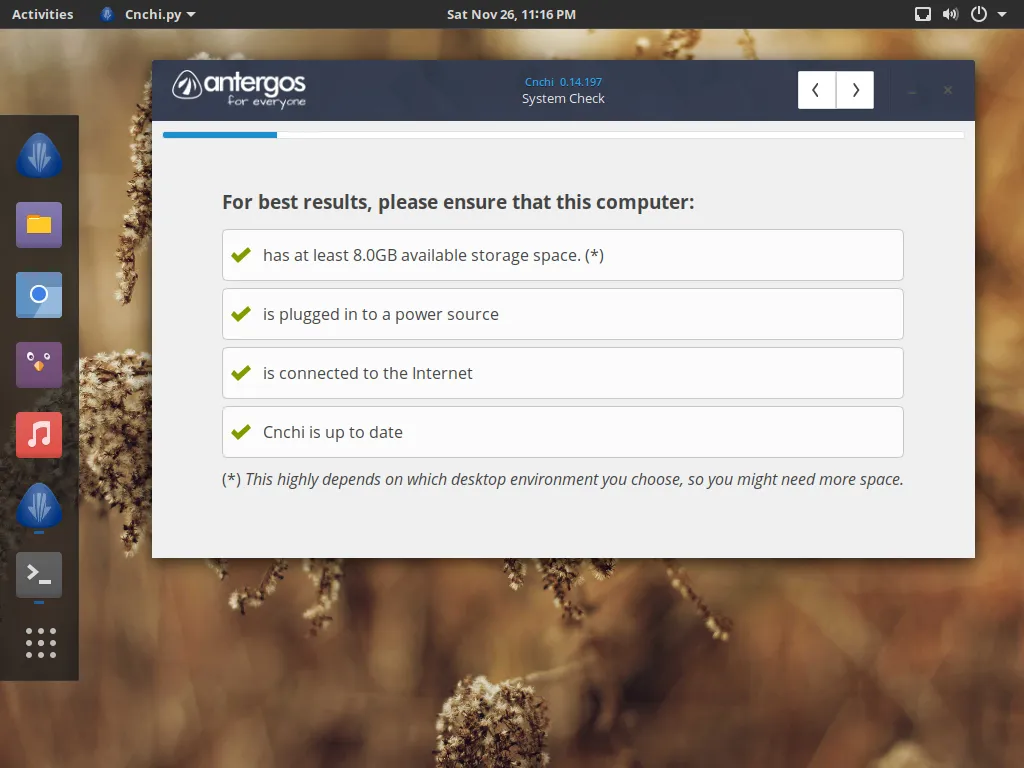Select "is plugged in to a power source" row
The width and height of the screenshot is (1024, 768).
[563, 314]
